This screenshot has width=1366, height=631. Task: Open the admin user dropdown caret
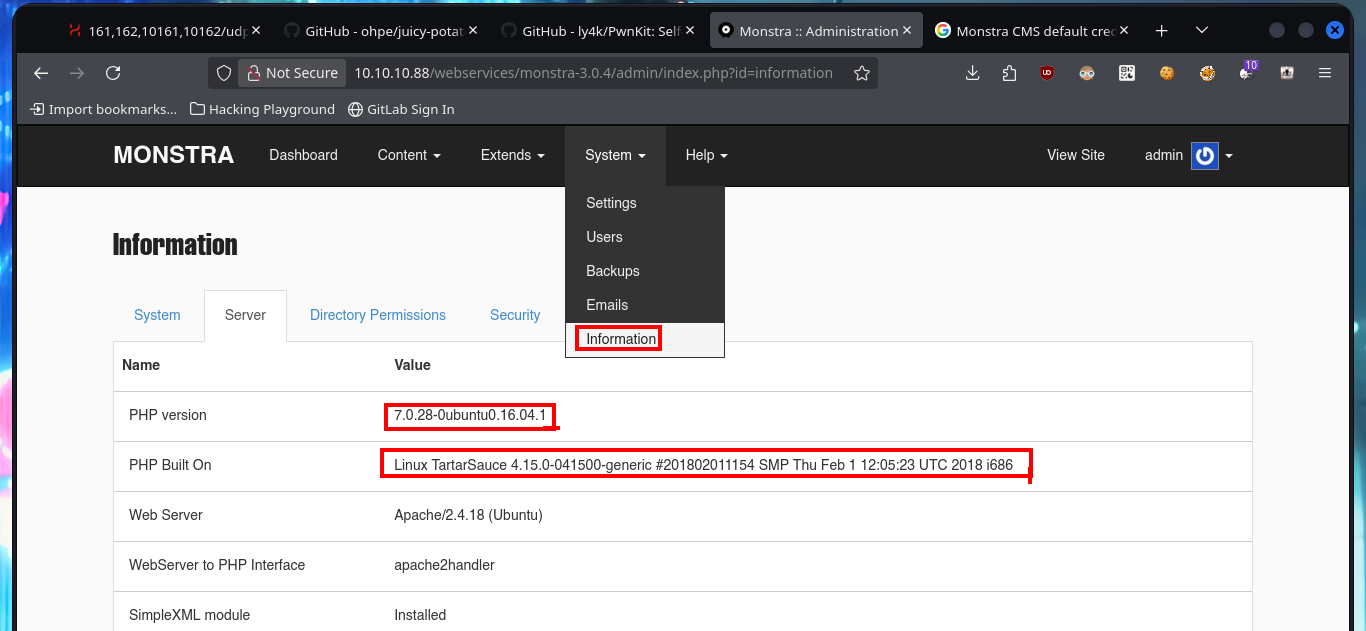point(1229,156)
